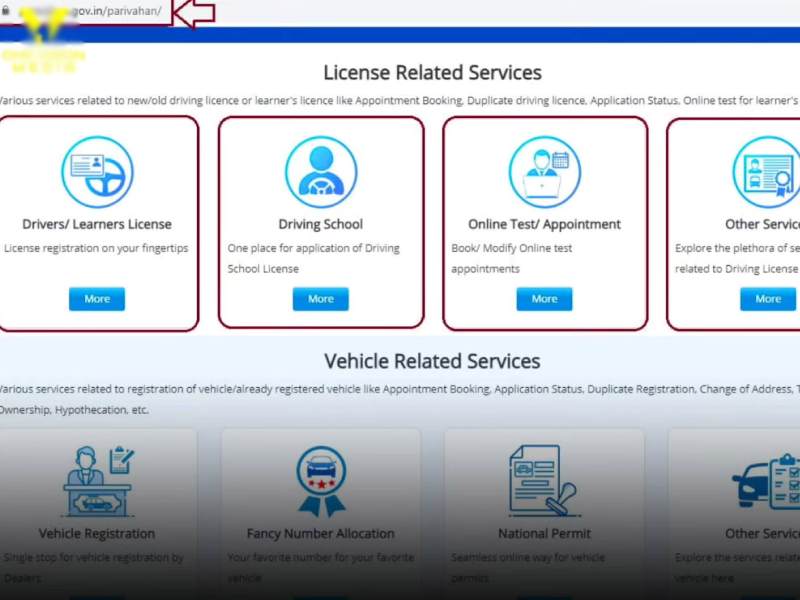This screenshot has width=800, height=600.
Task: Click 'Single stop for vehicle registration by' text
Action: (x=93, y=558)
